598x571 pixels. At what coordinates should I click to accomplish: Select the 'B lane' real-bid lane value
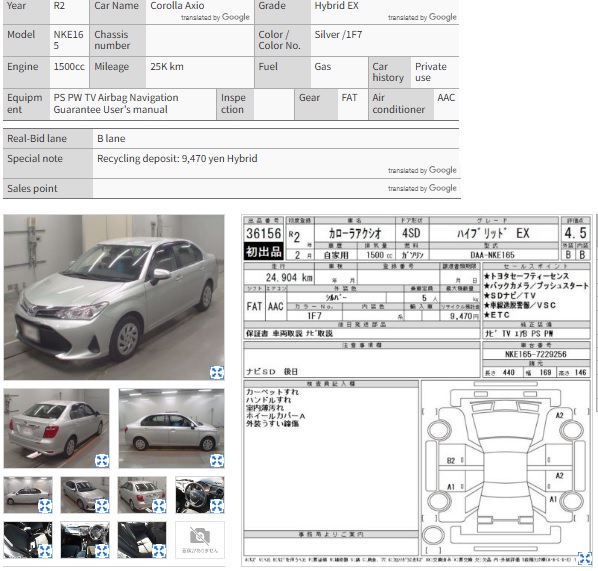[111, 138]
